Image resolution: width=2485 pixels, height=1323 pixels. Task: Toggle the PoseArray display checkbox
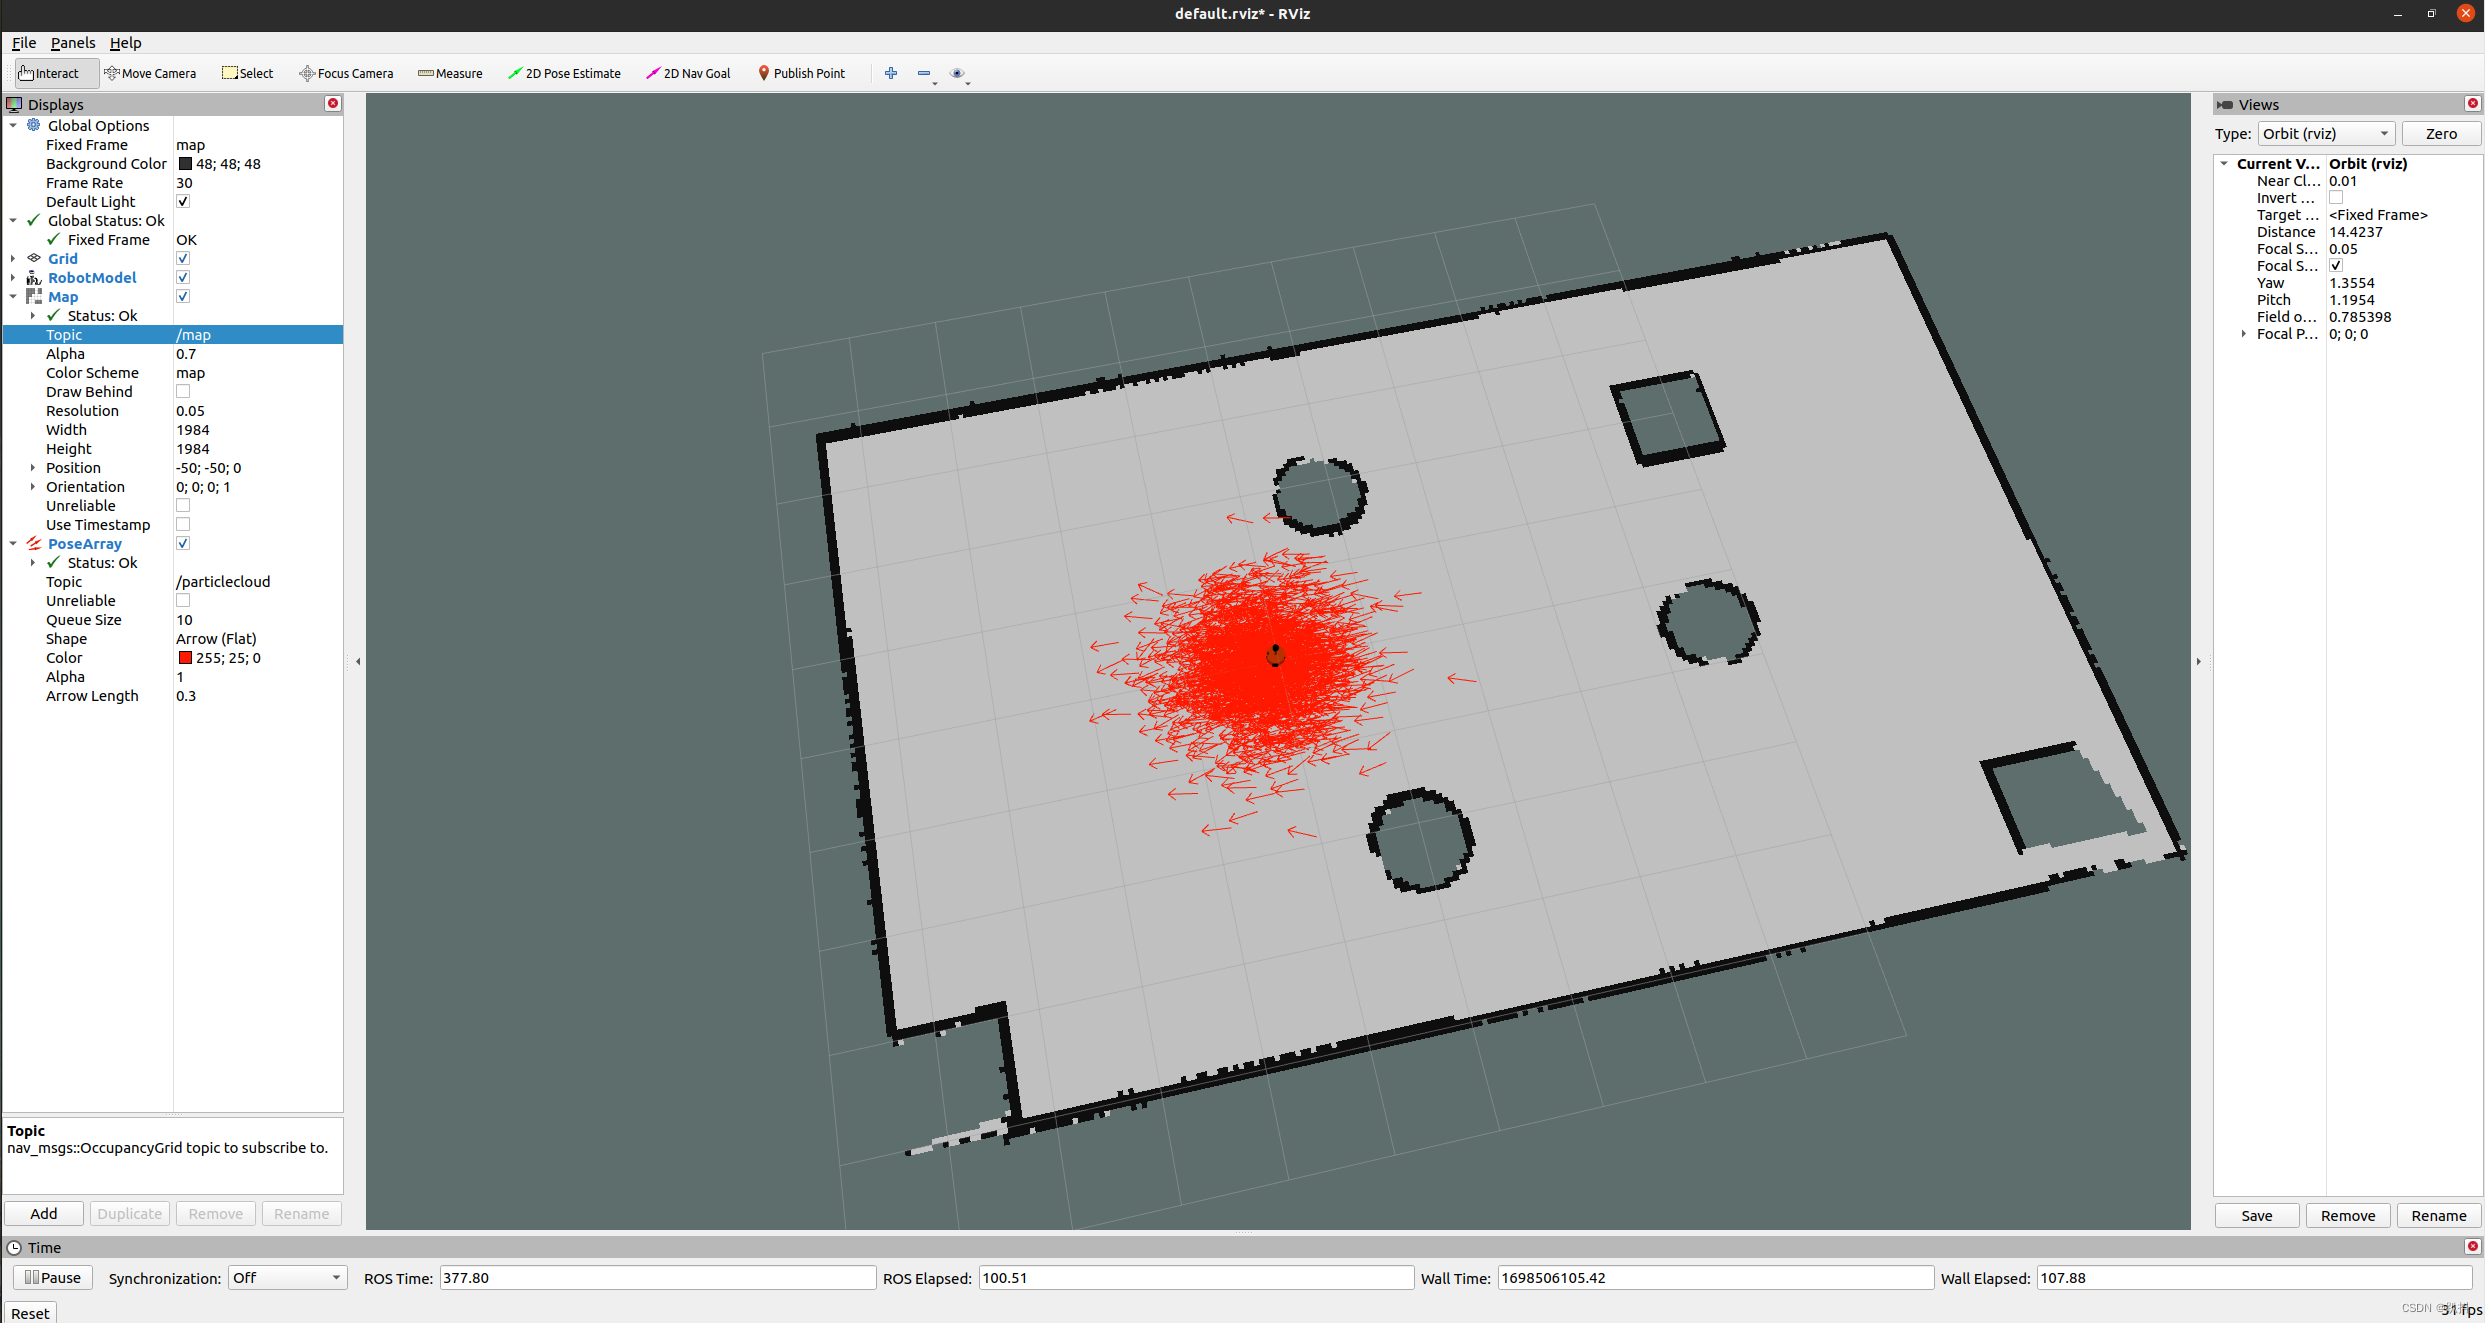tap(183, 544)
